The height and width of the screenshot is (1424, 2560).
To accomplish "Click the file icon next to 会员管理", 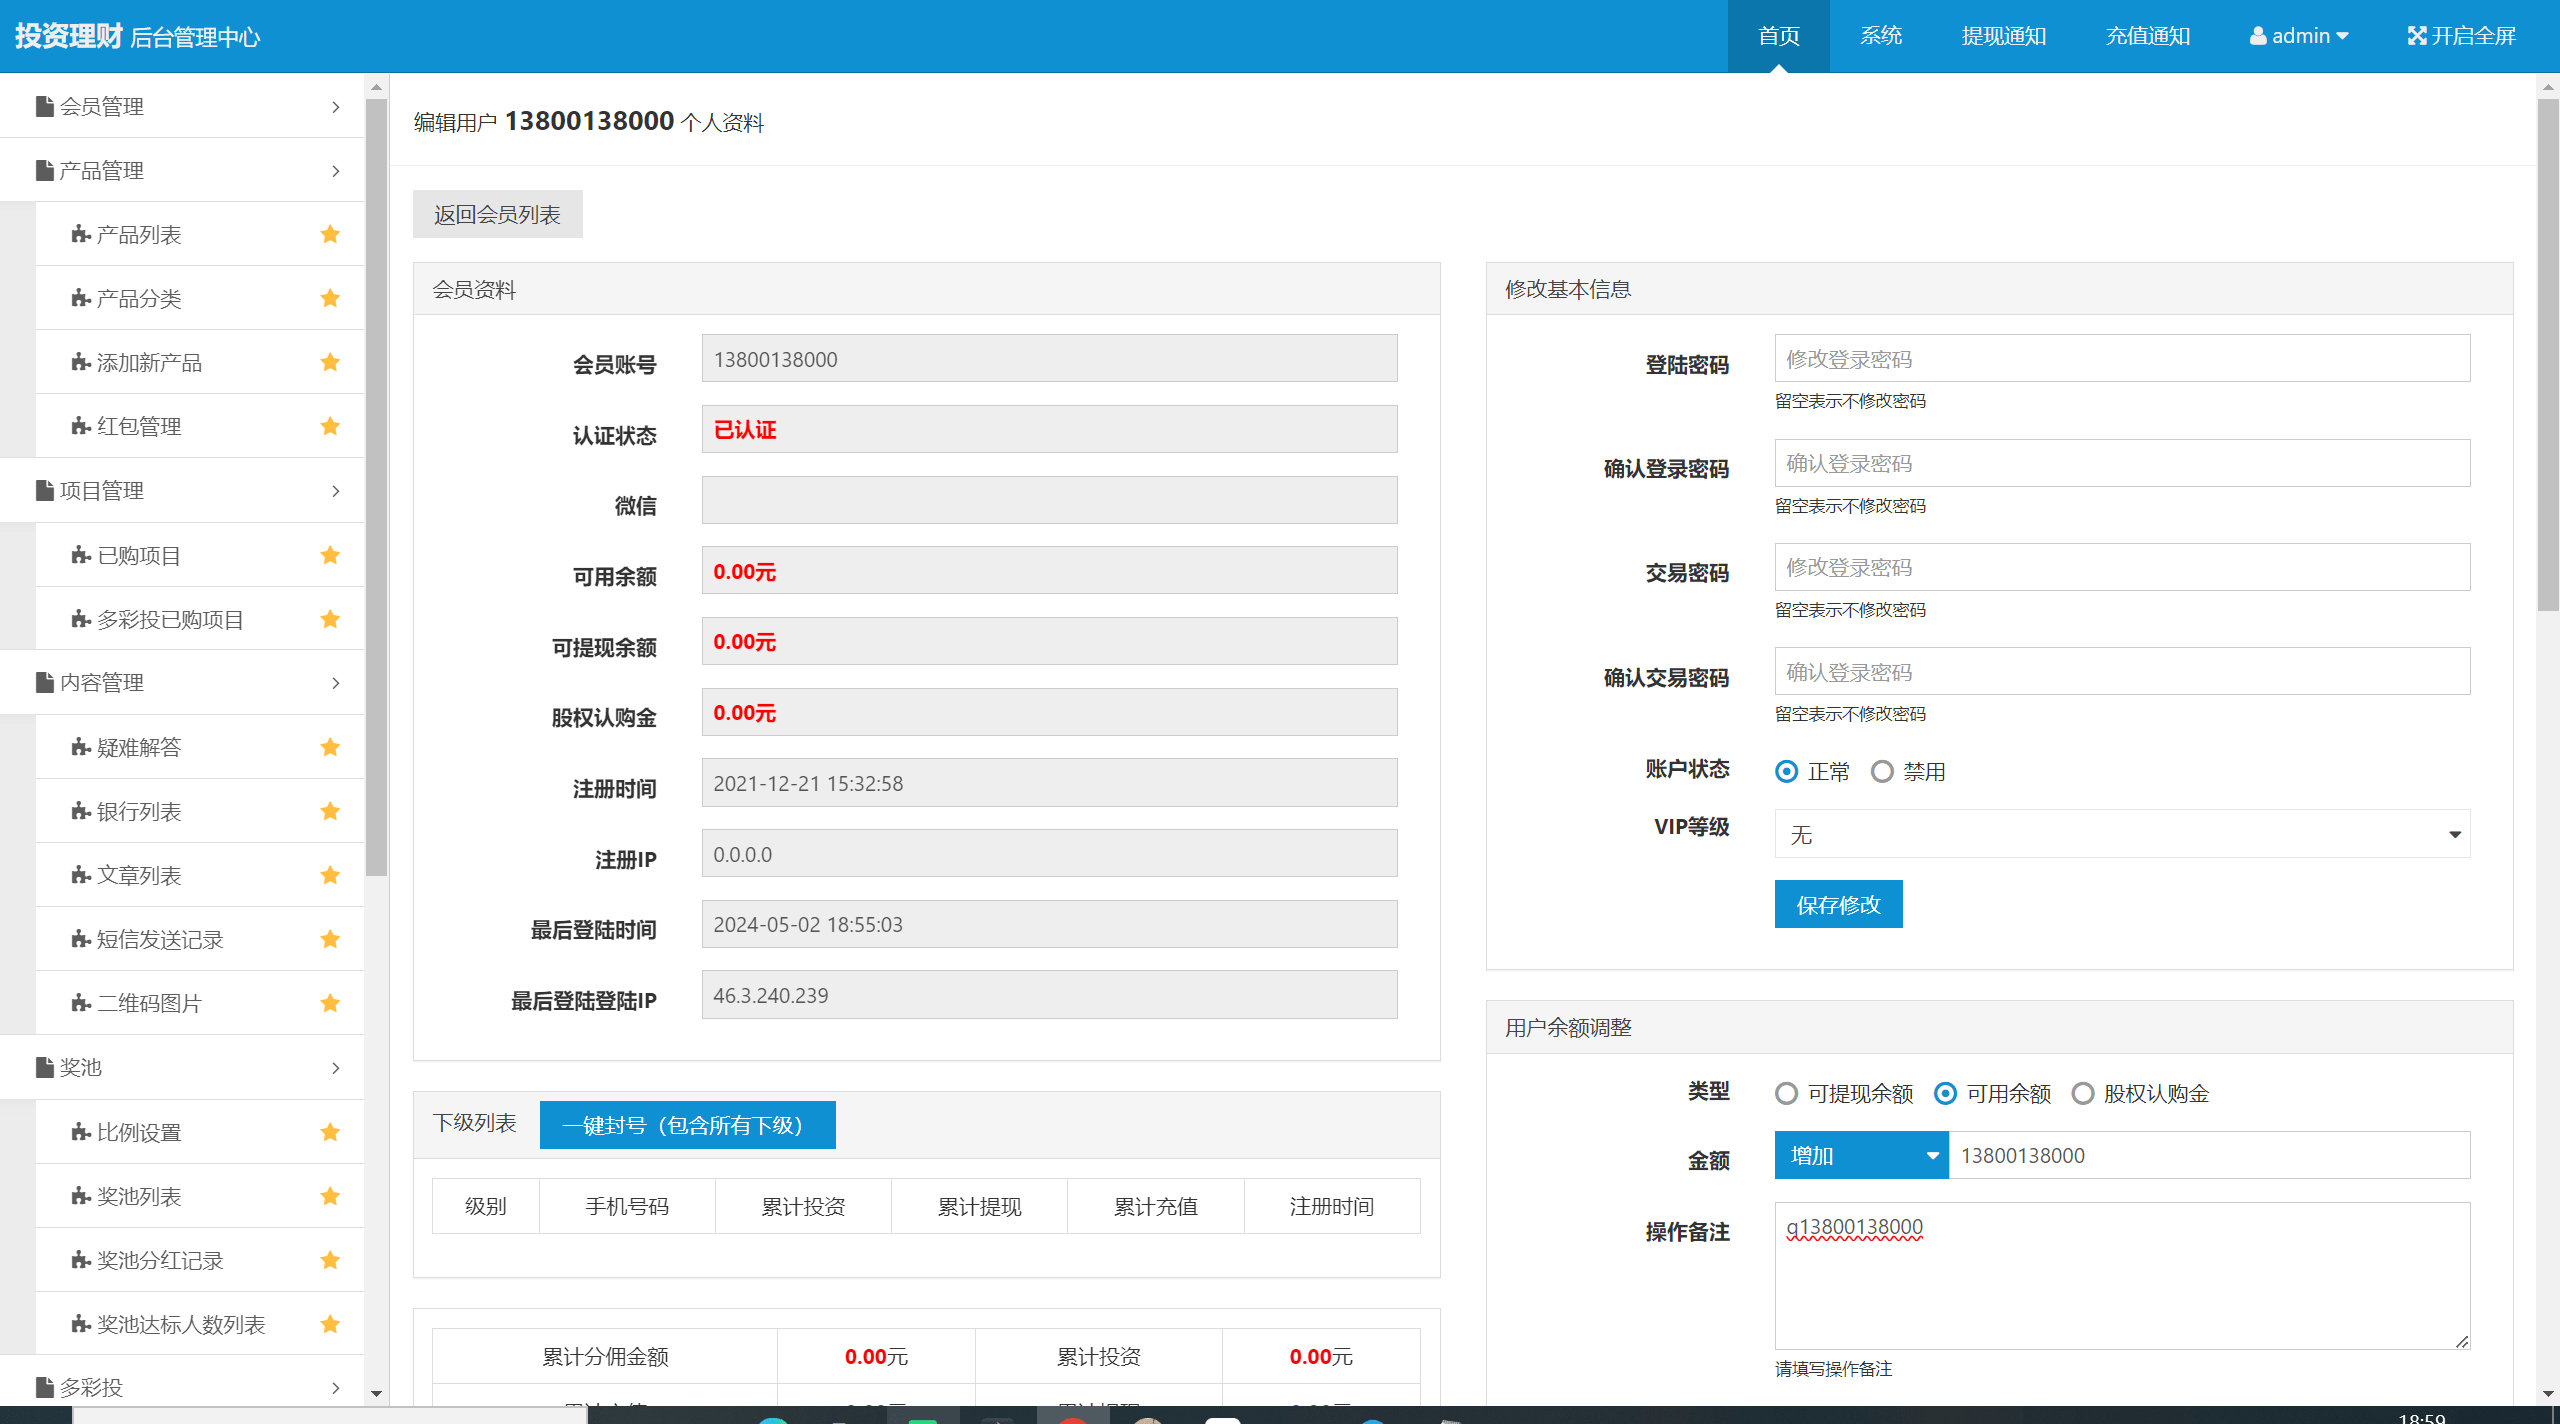I will tap(45, 106).
